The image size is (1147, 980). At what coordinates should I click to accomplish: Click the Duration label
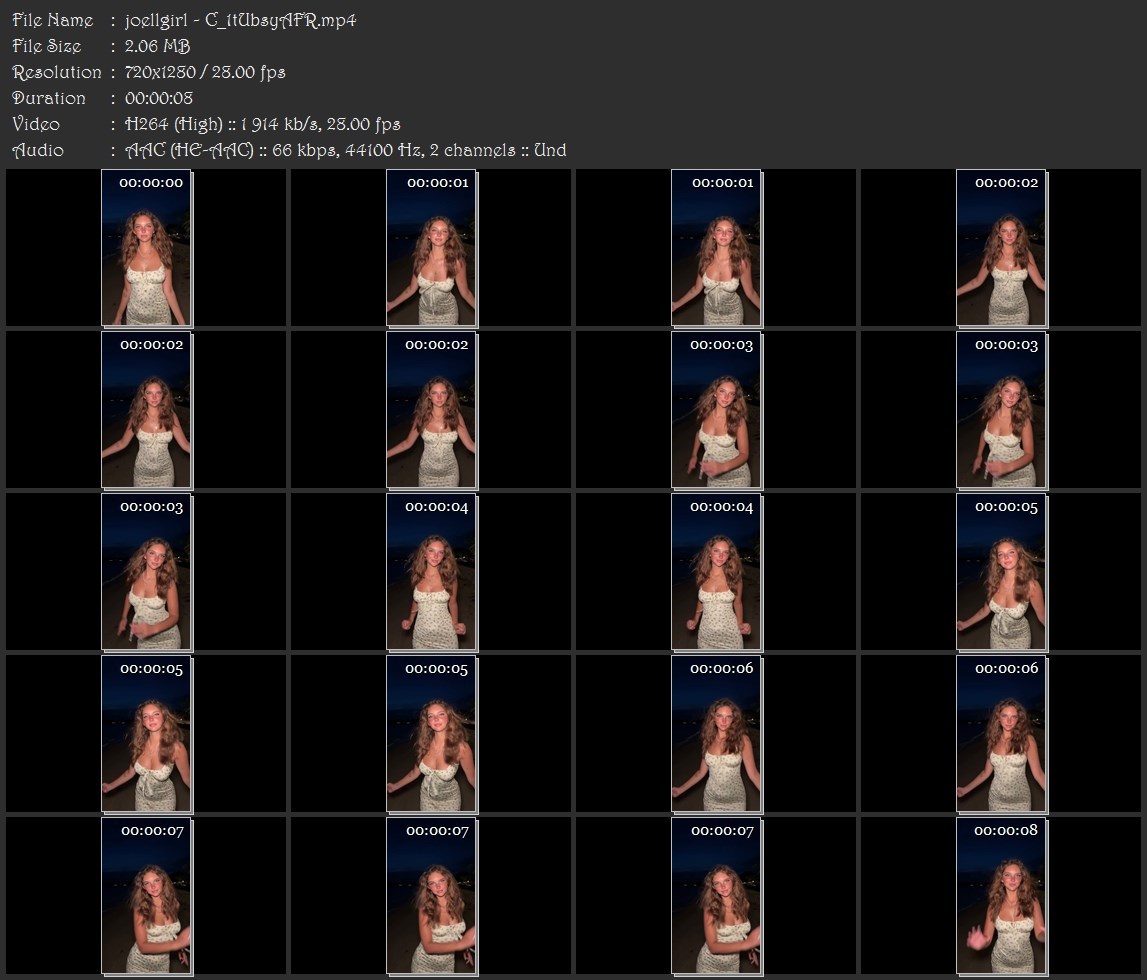click(49, 98)
